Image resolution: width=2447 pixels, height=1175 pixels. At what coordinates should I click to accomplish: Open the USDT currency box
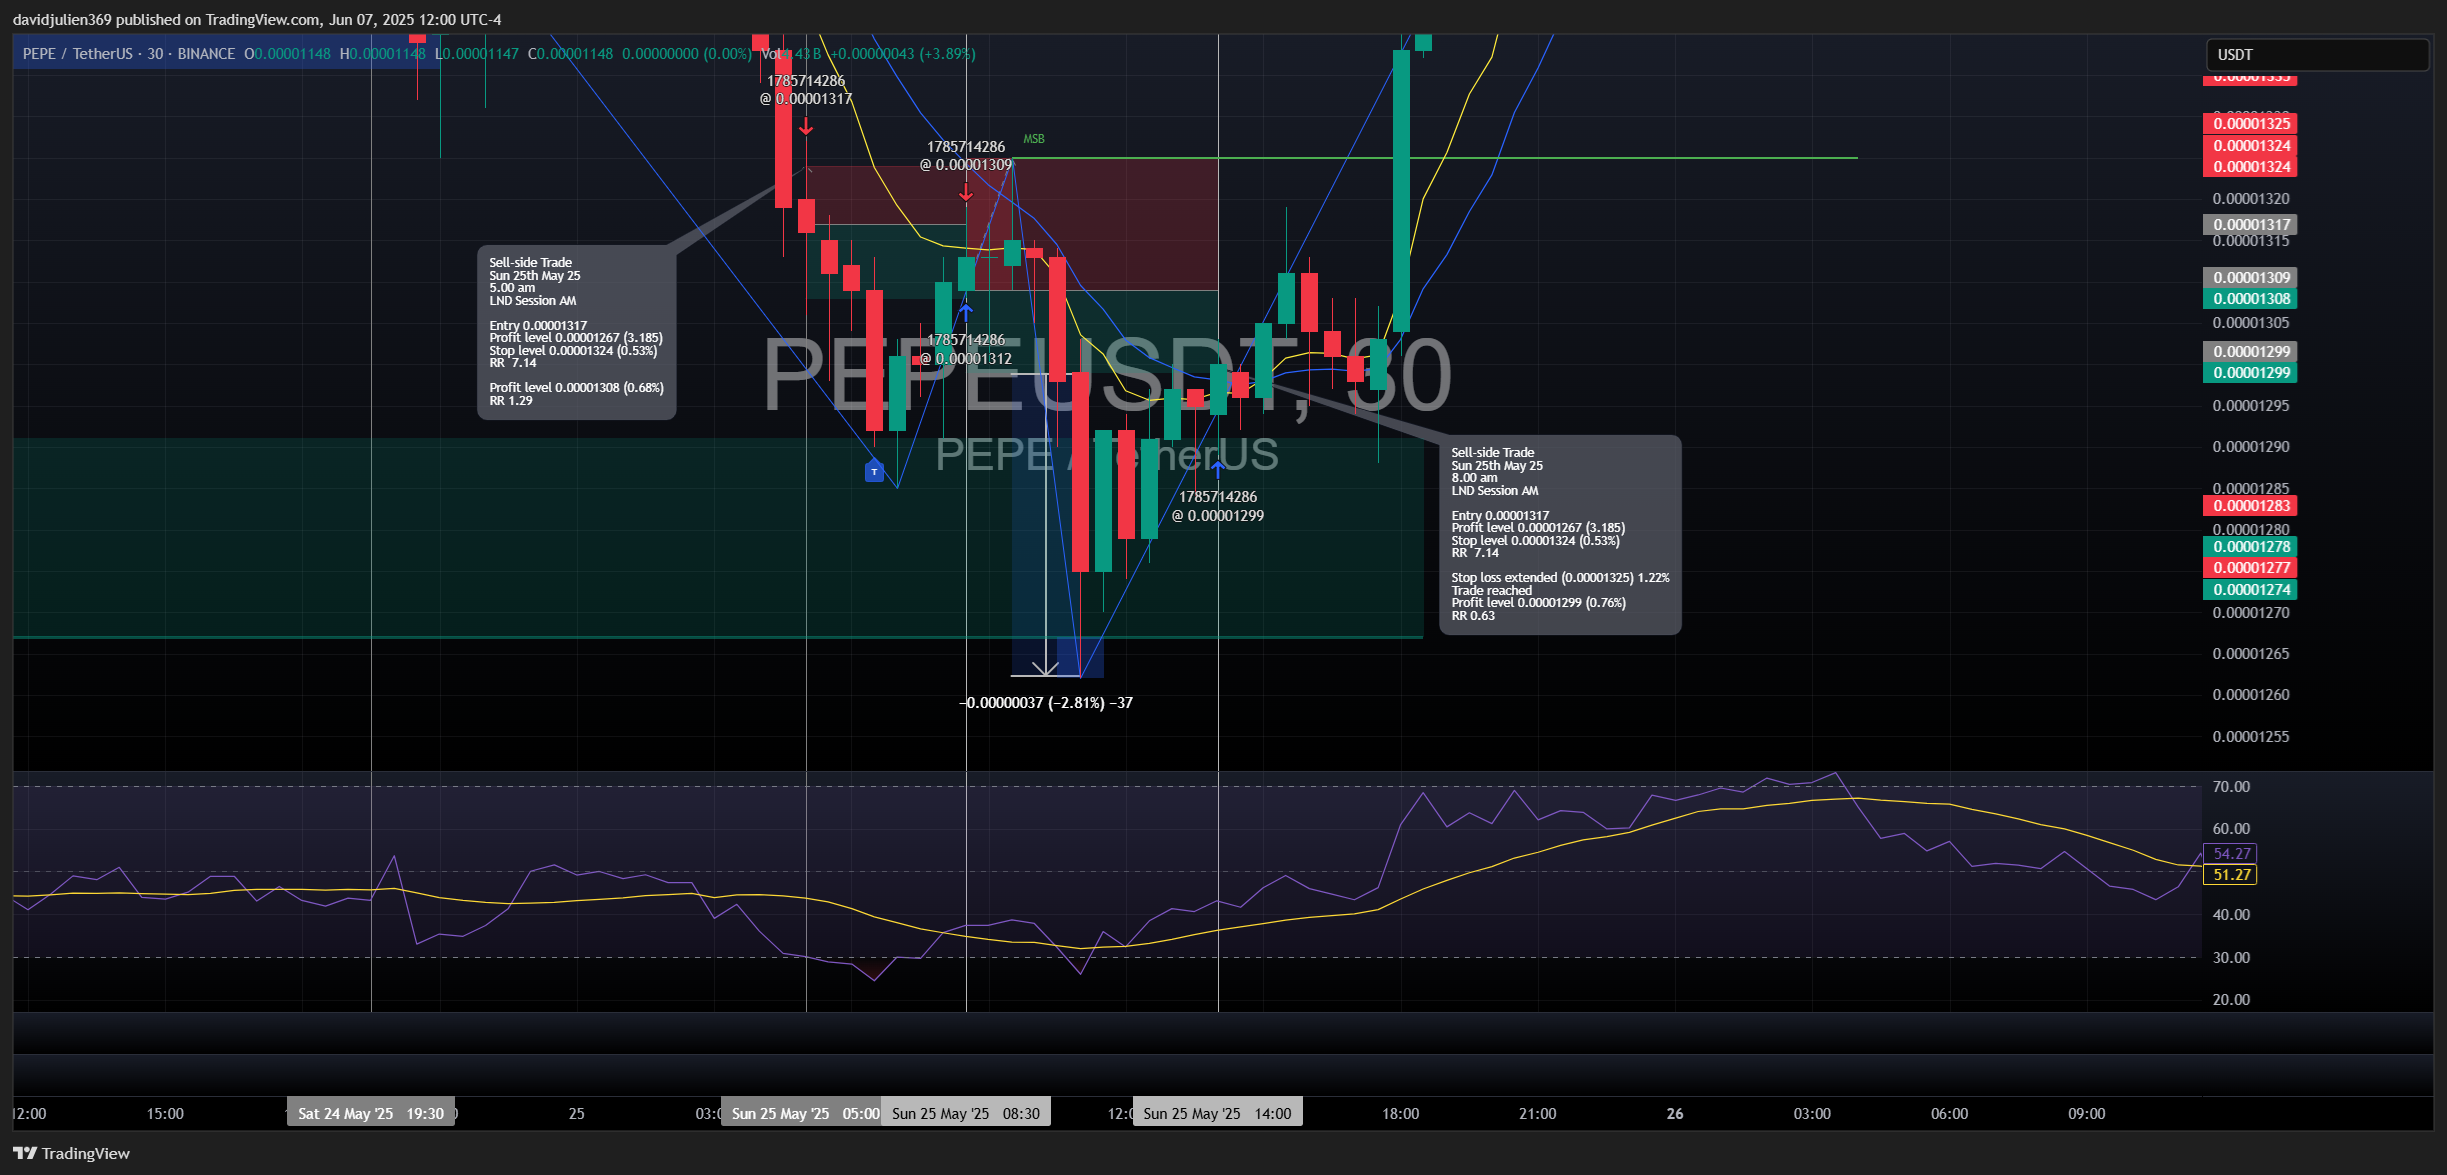point(2316,55)
